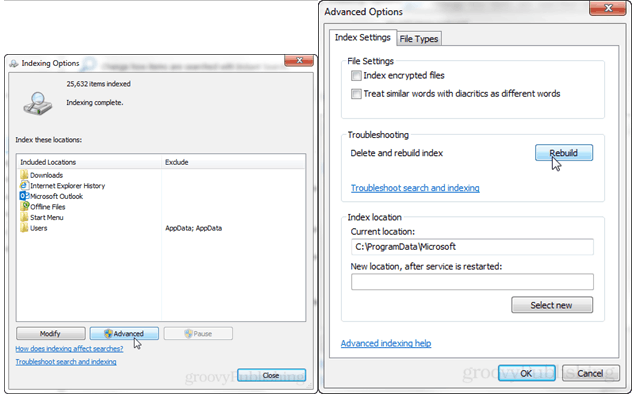
Task: Click the Current location path field
Action: [472, 247]
